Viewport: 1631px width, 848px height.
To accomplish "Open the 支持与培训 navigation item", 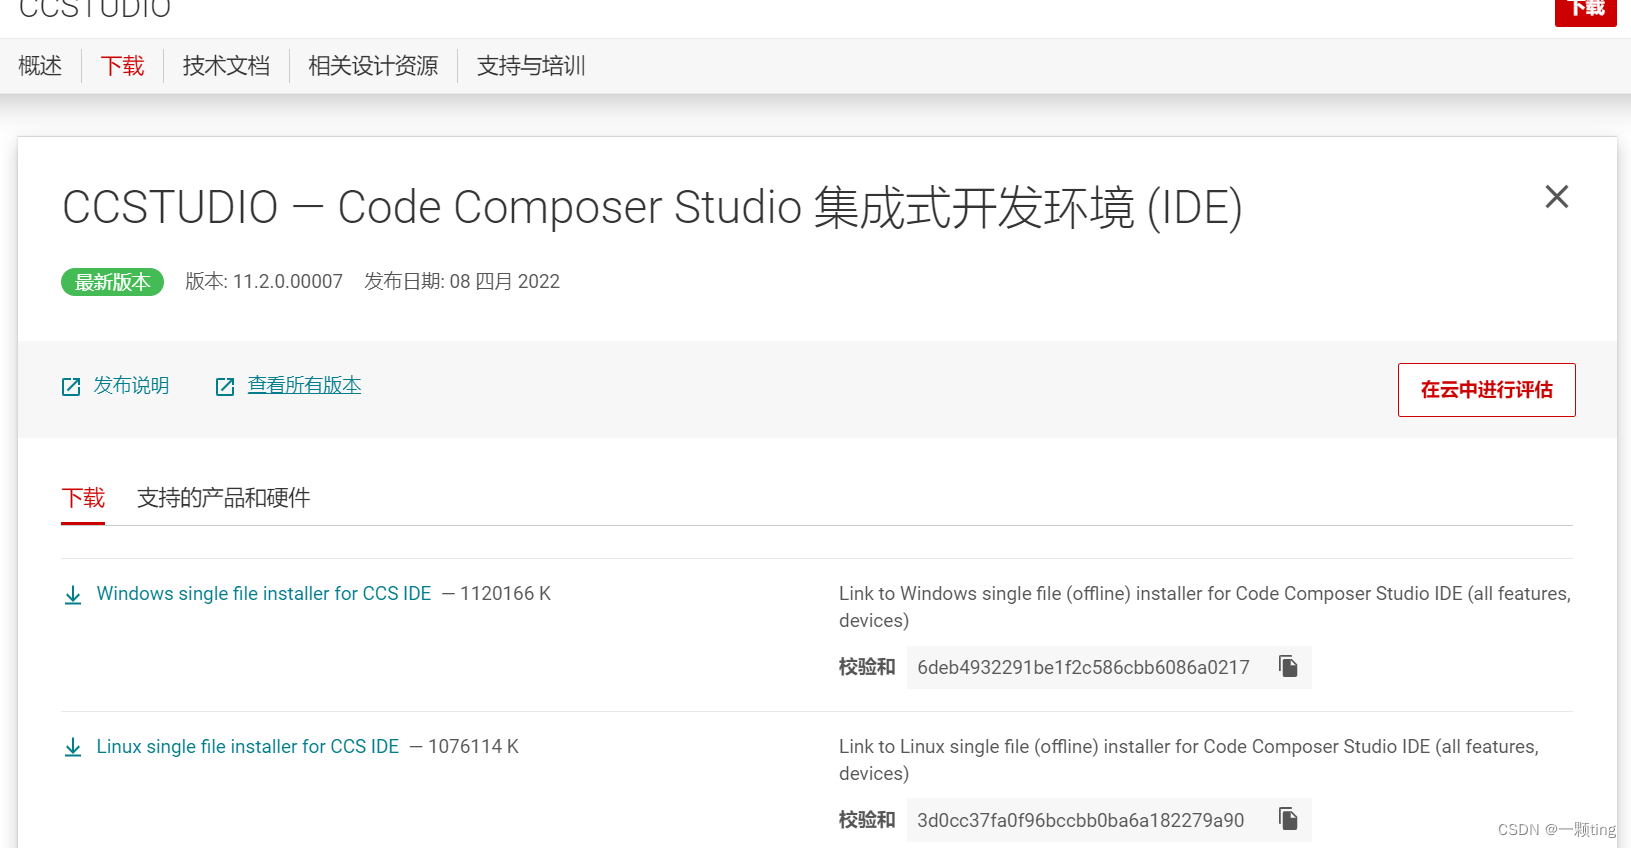I will point(530,65).
